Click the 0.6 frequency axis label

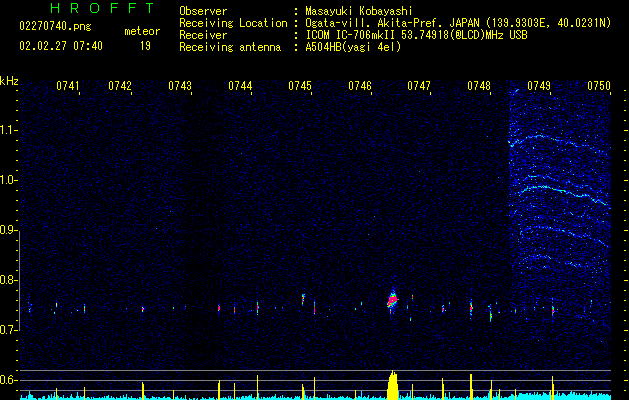pyautogui.click(x=7, y=380)
